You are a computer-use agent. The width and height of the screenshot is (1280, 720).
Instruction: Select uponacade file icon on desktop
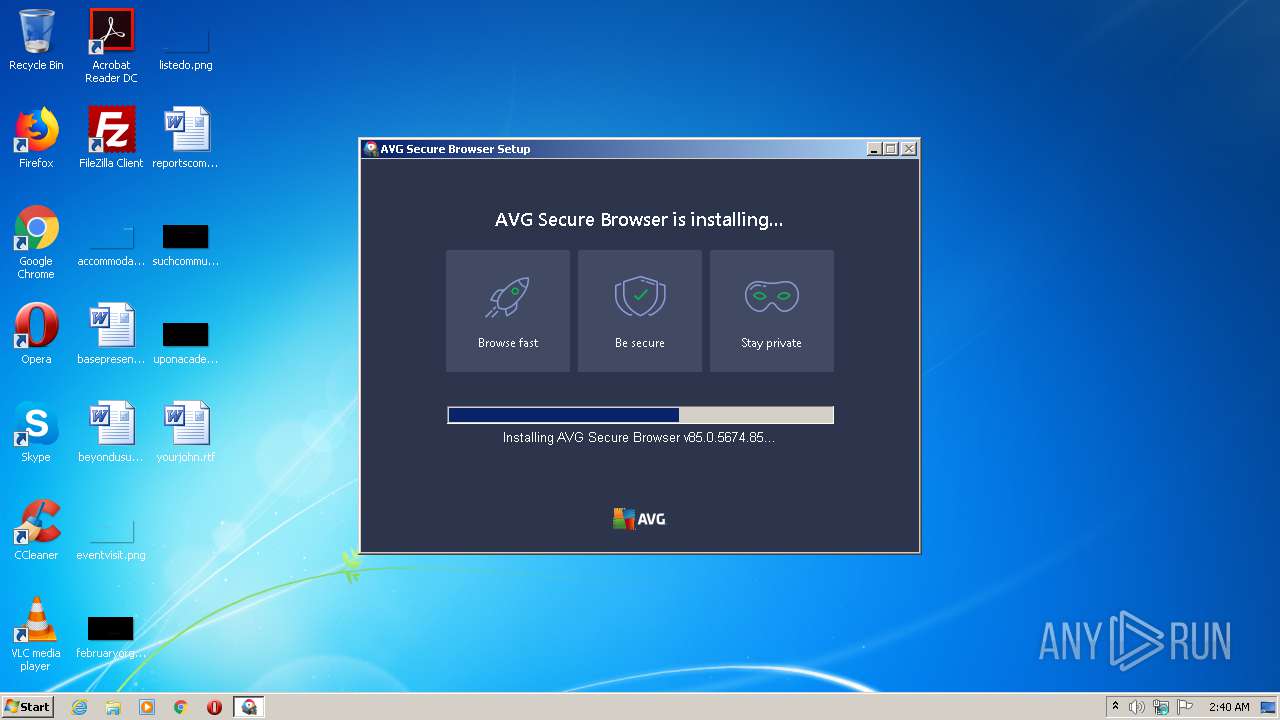(186, 340)
